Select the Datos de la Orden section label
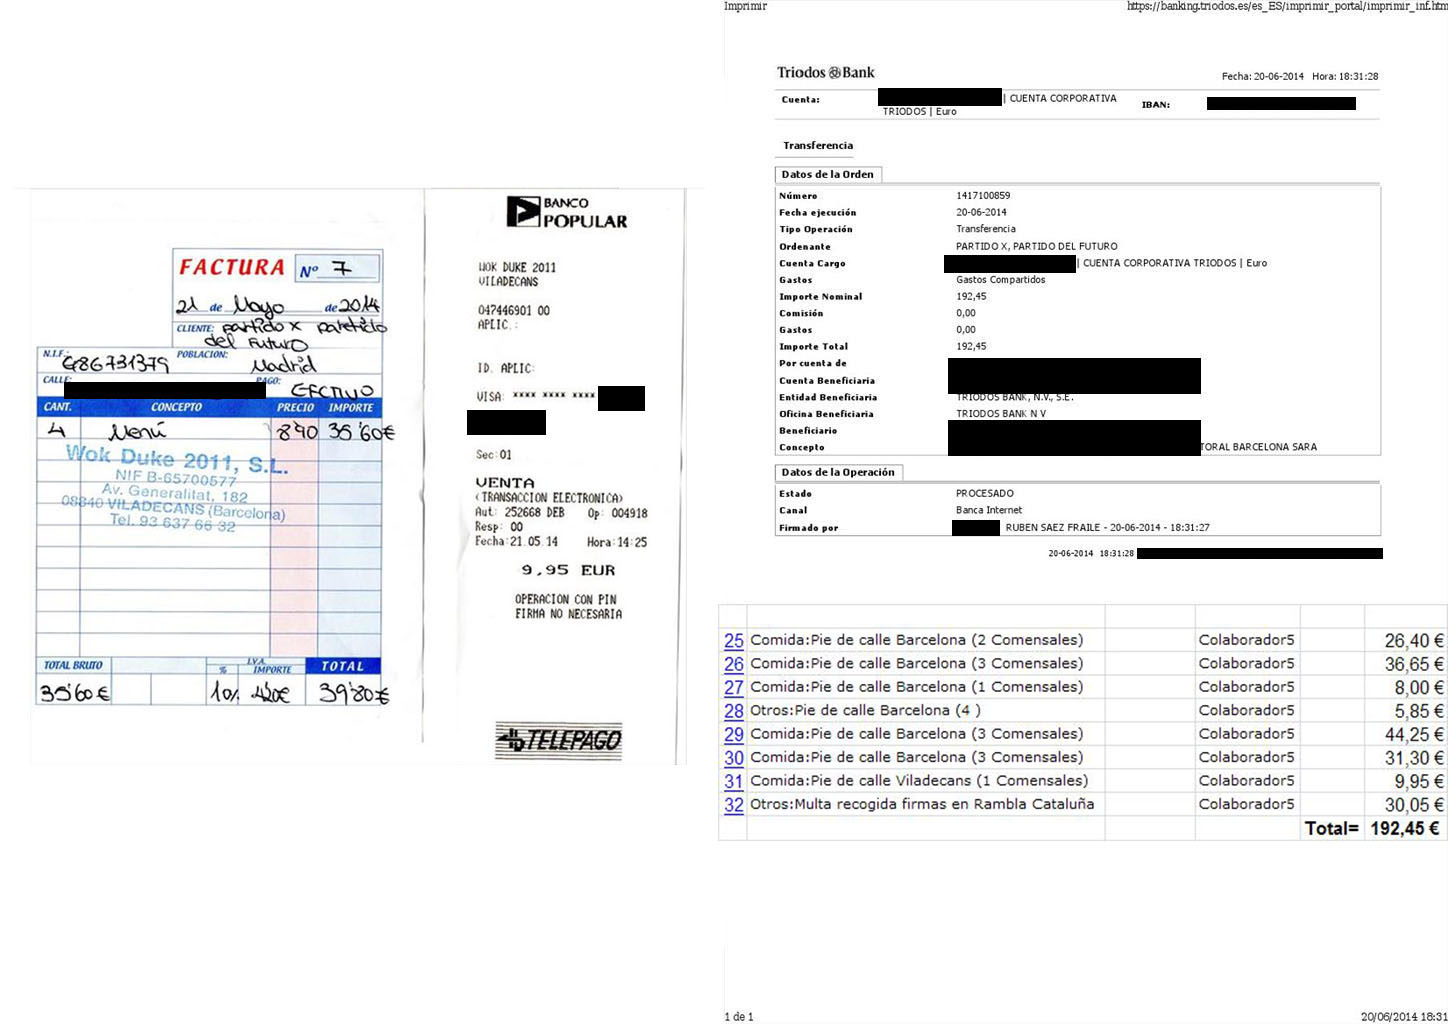Image resolution: width=1448 pixels, height=1024 pixels. [x=827, y=174]
